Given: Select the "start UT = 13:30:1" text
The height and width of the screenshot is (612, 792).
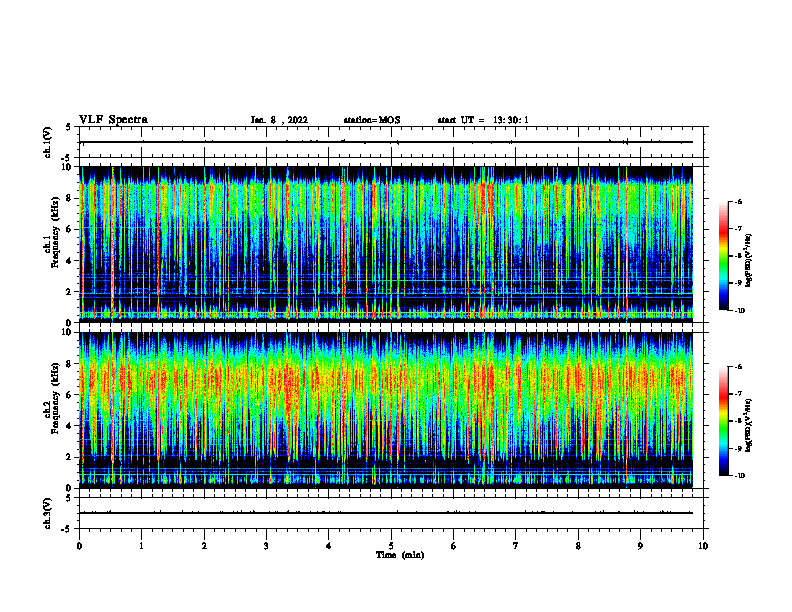Looking at the screenshot, I should point(483,120).
